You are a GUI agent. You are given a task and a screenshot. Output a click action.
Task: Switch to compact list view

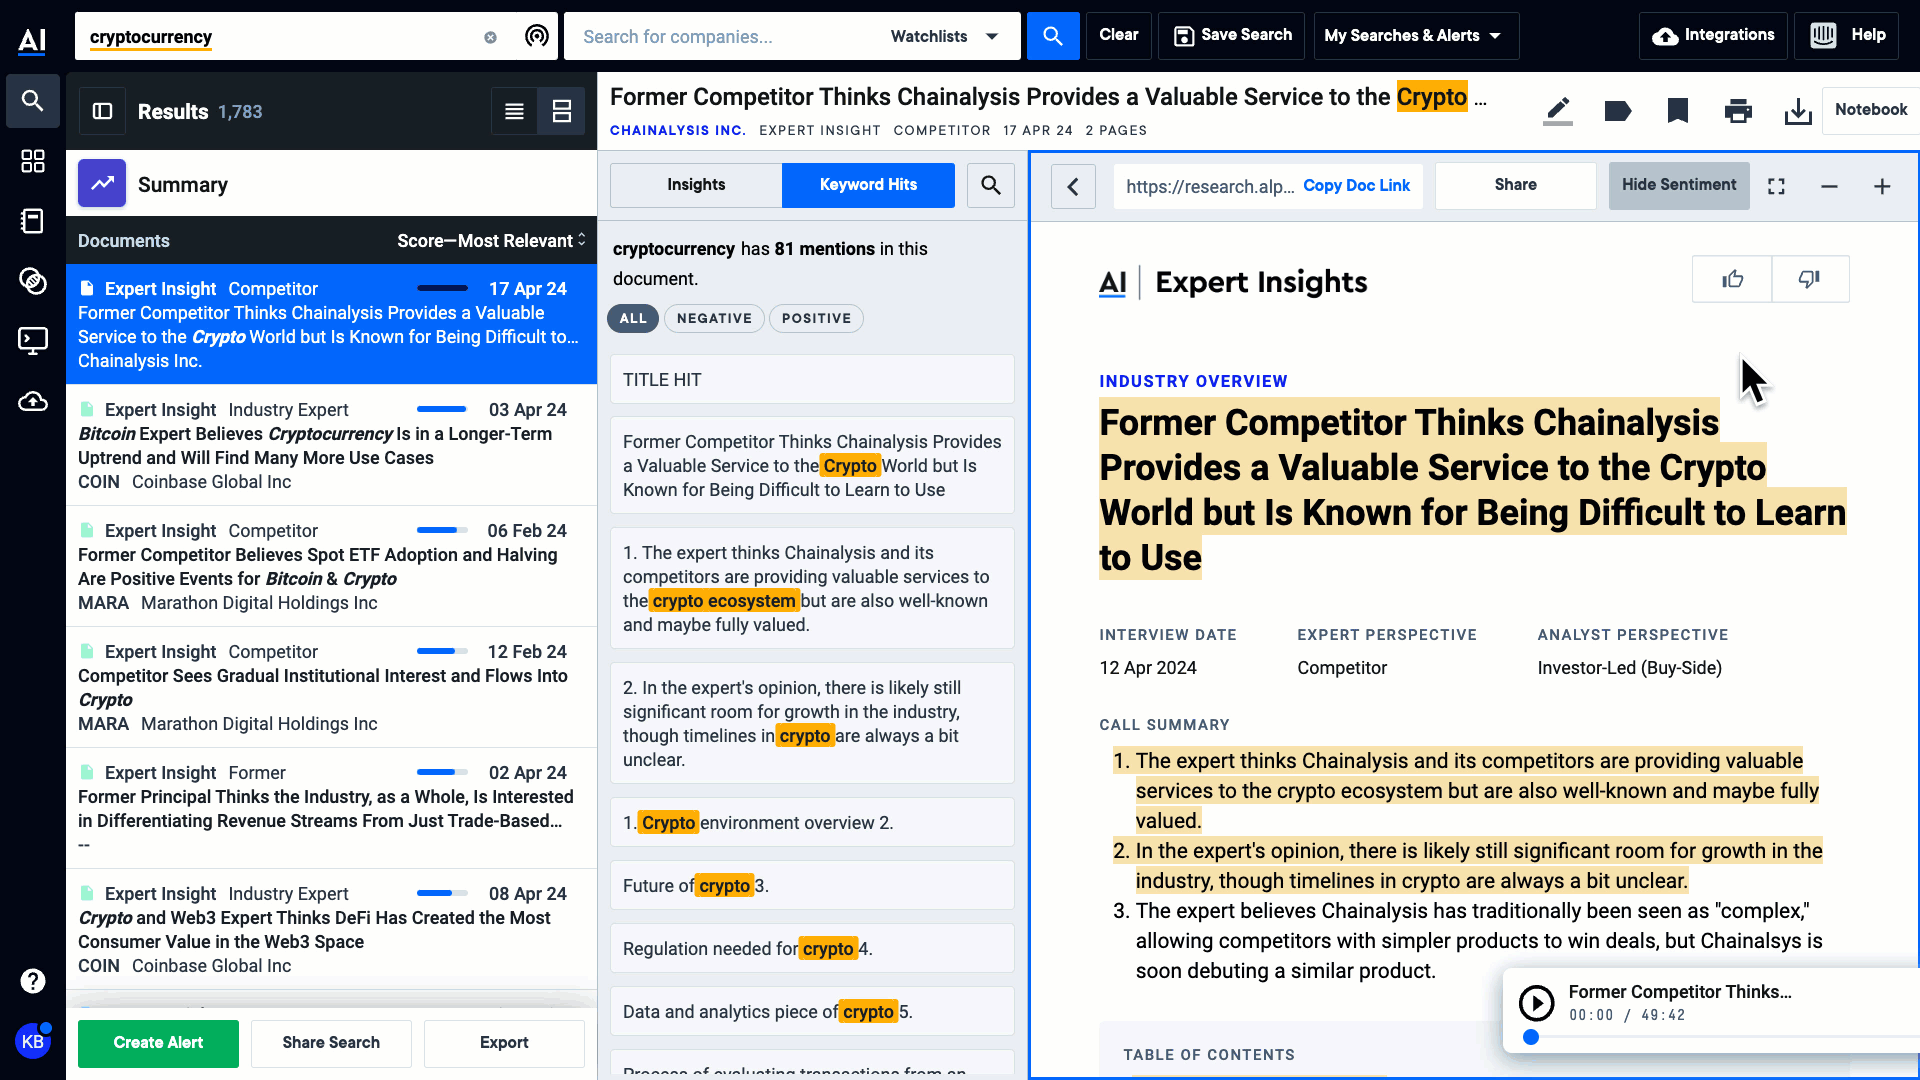(x=514, y=111)
